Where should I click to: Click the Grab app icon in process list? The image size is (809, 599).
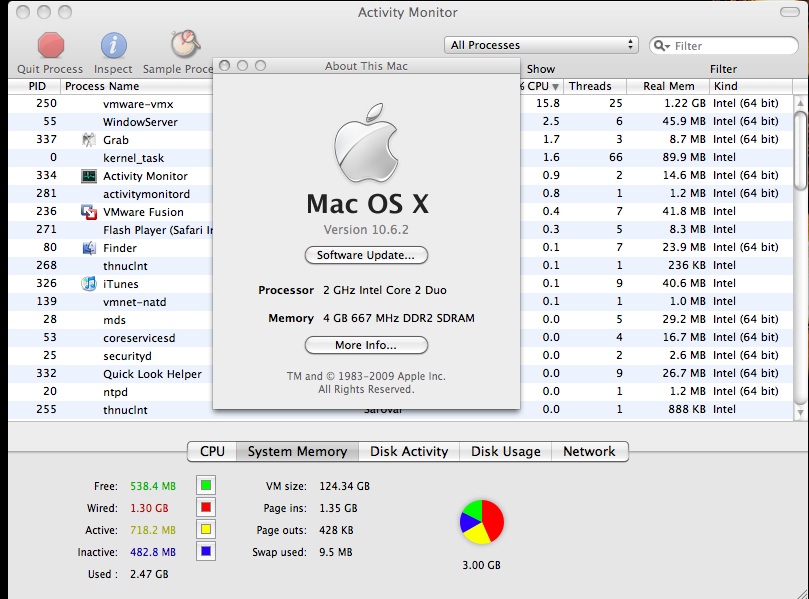[89, 140]
